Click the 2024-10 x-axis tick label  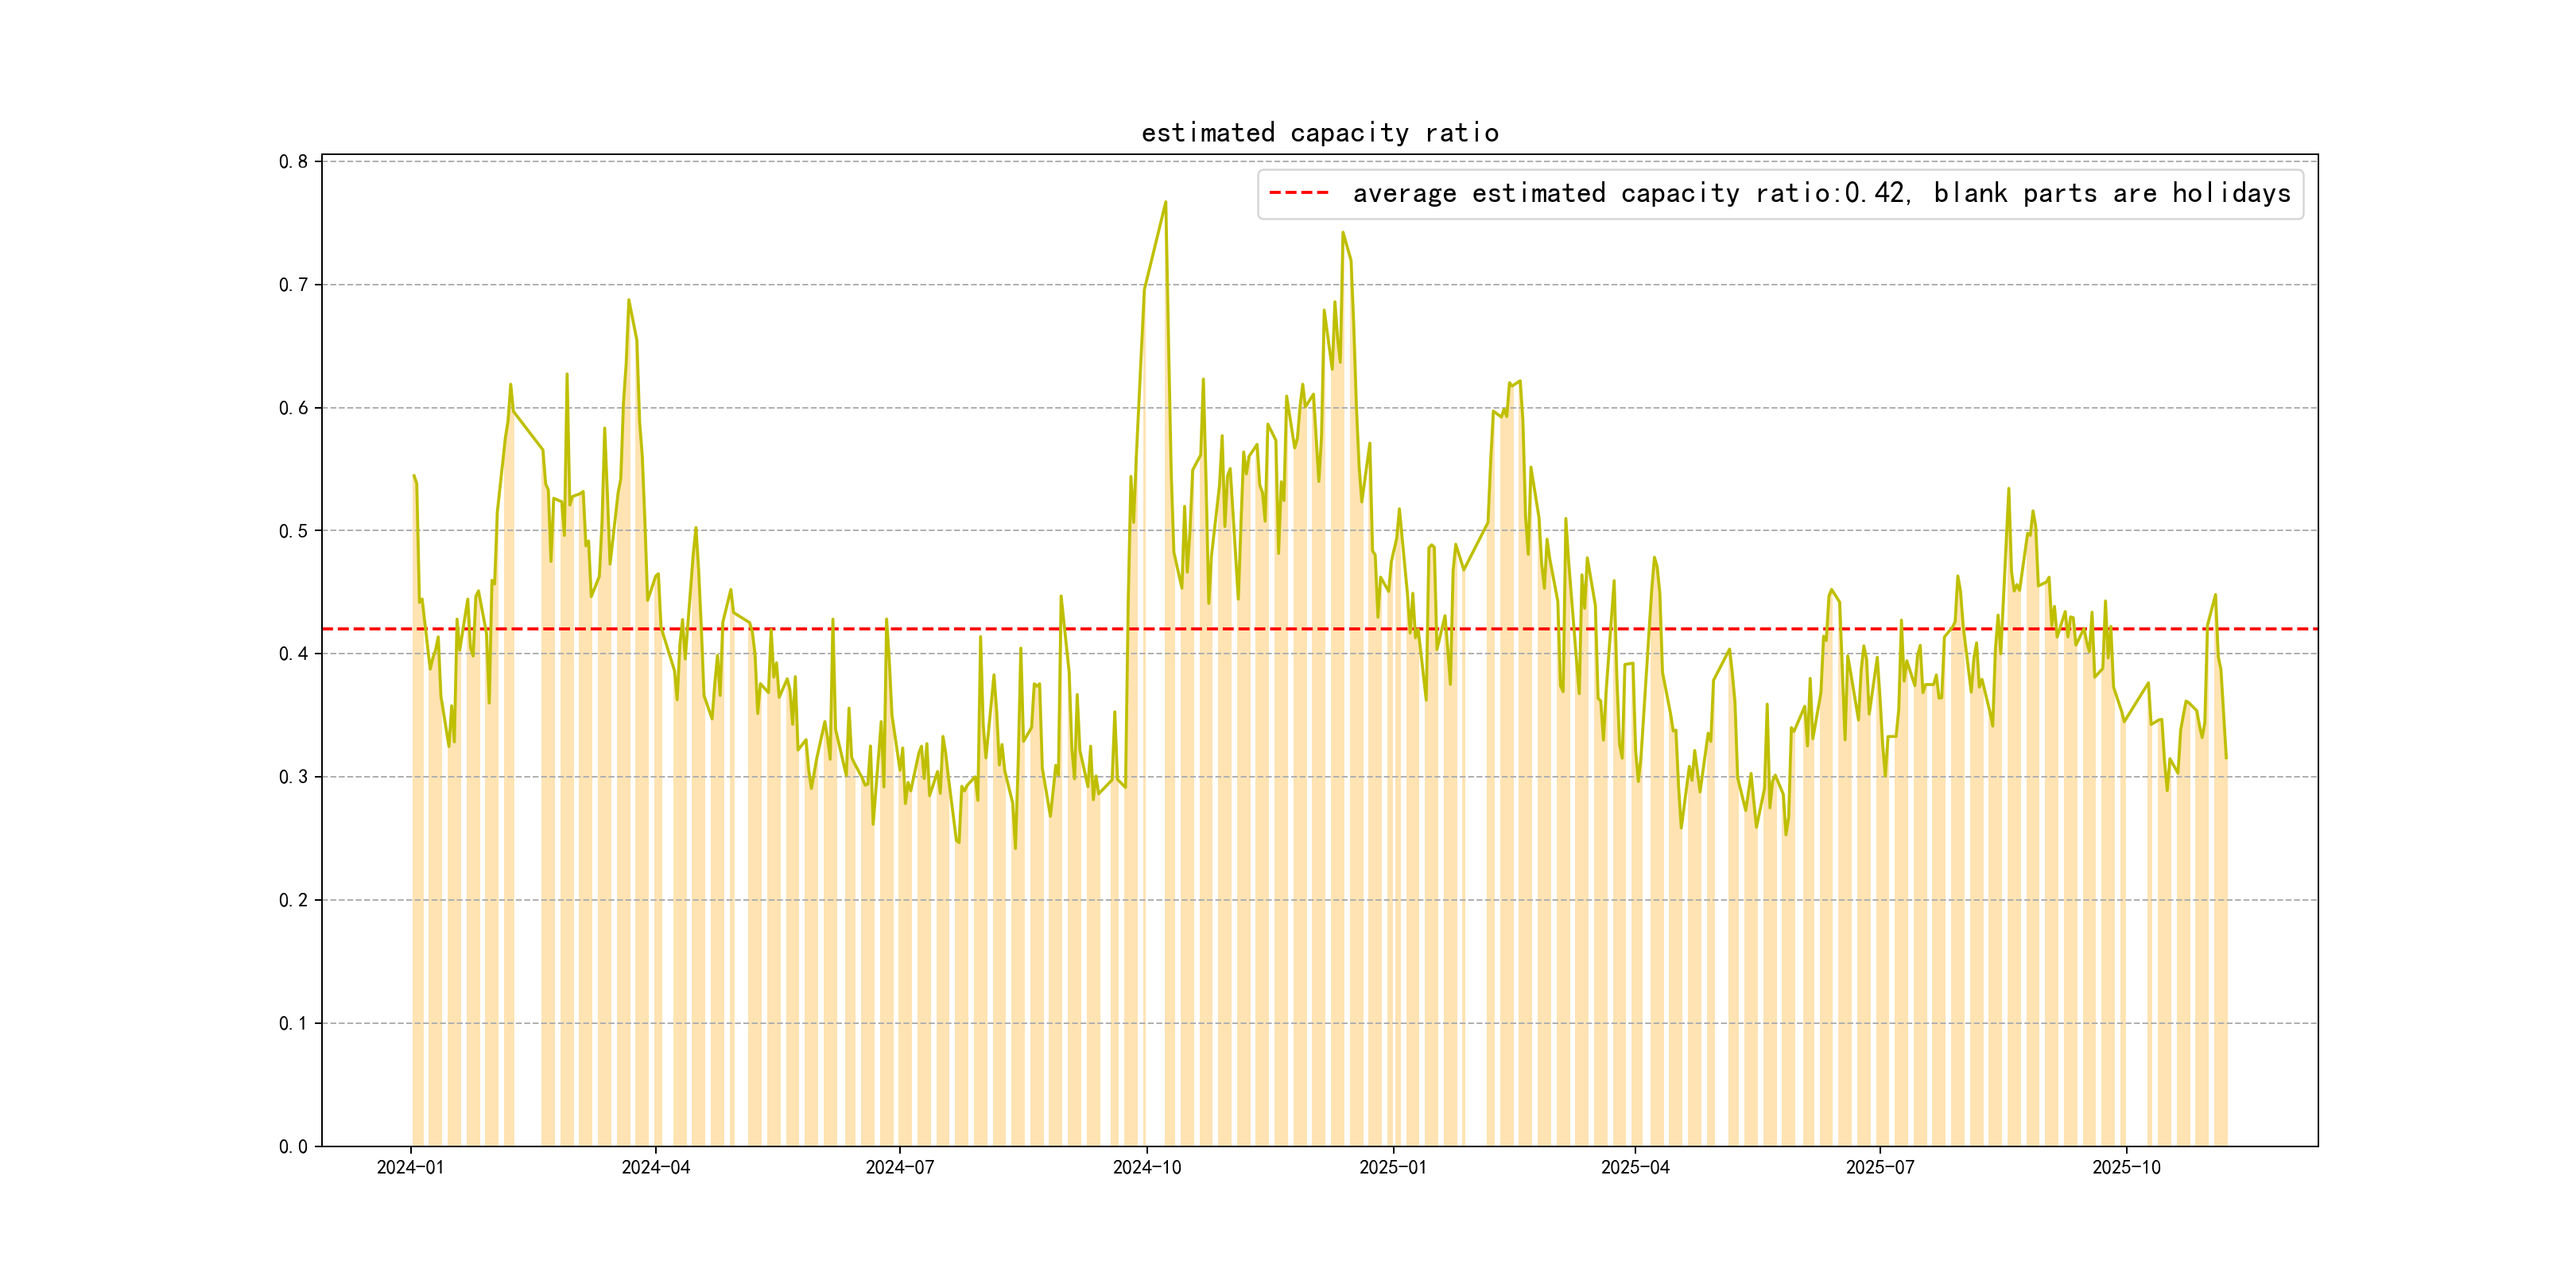point(1146,1167)
